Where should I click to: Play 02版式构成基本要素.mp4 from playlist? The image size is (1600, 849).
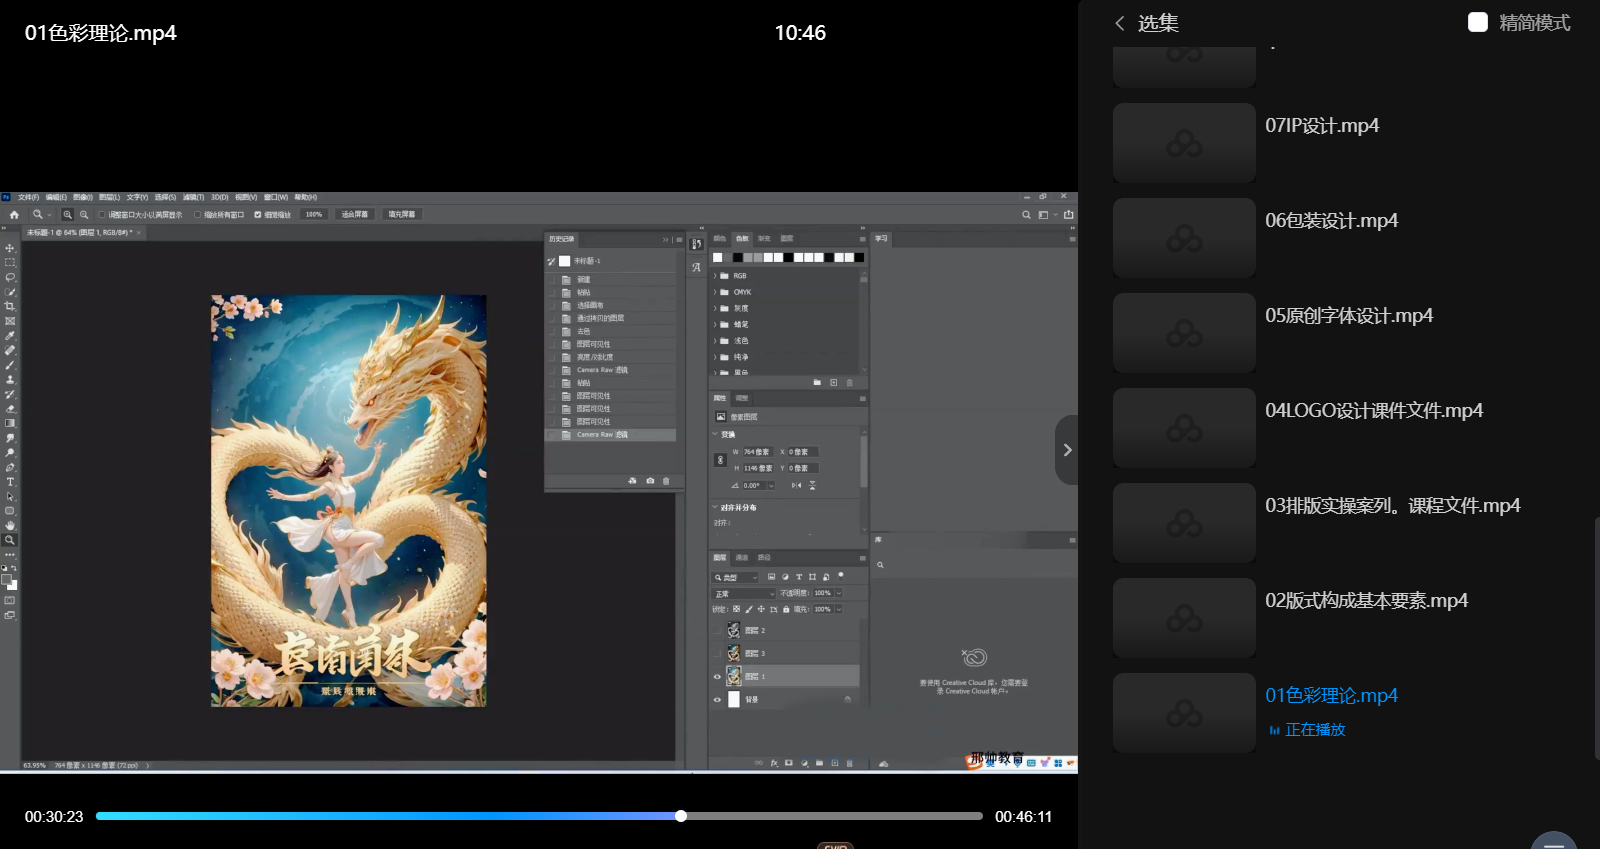coord(1366,601)
